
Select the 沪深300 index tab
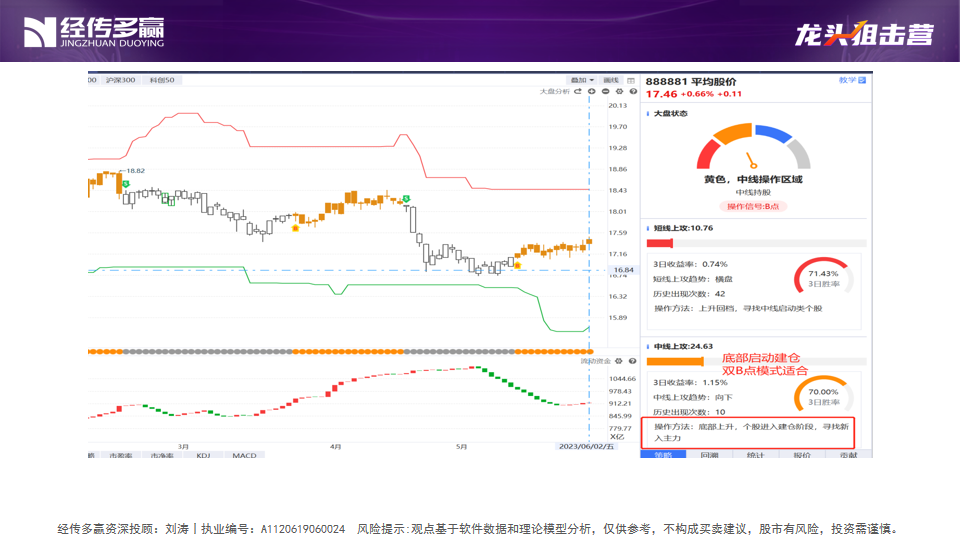[121, 80]
